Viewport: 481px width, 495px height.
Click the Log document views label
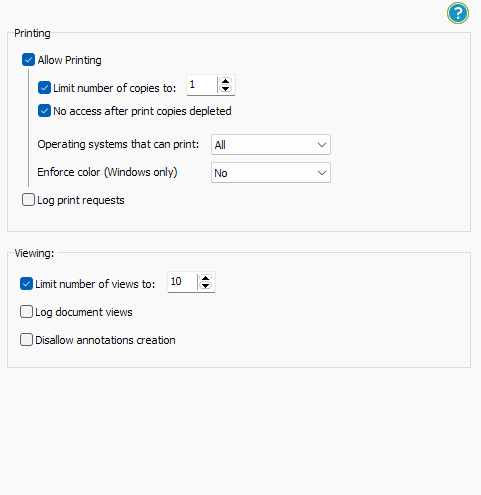click(84, 312)
